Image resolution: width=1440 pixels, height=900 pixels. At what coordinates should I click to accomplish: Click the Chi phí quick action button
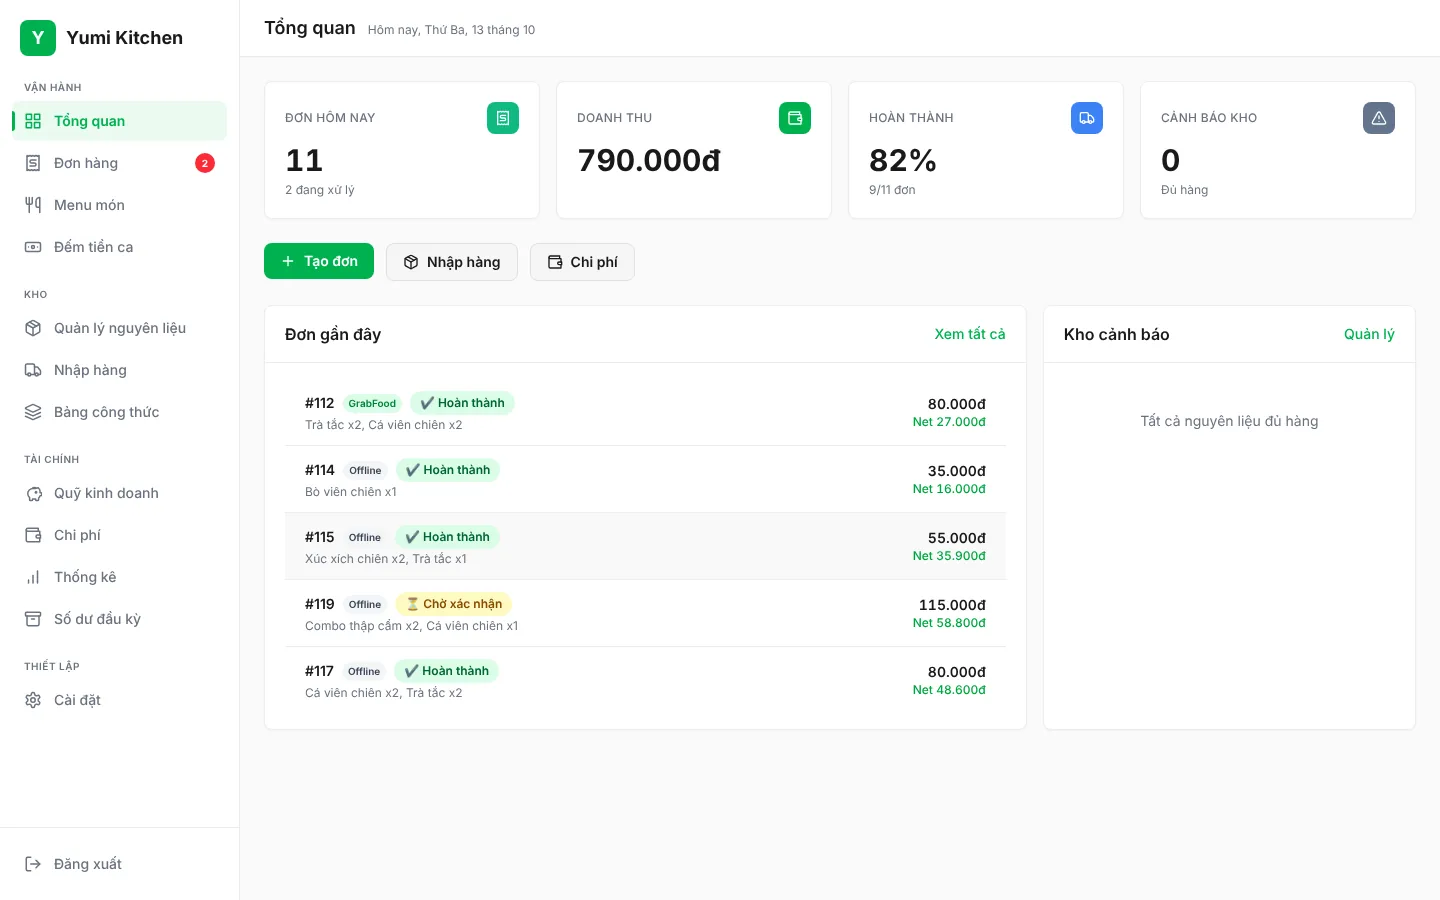(582, 262)
